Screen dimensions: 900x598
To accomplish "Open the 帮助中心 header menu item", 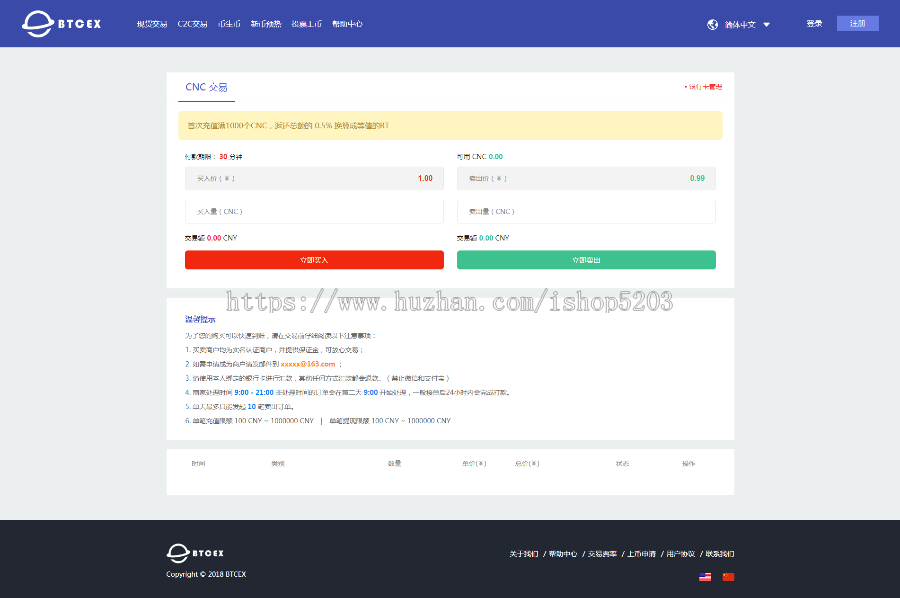I will [x=347, y=24].
